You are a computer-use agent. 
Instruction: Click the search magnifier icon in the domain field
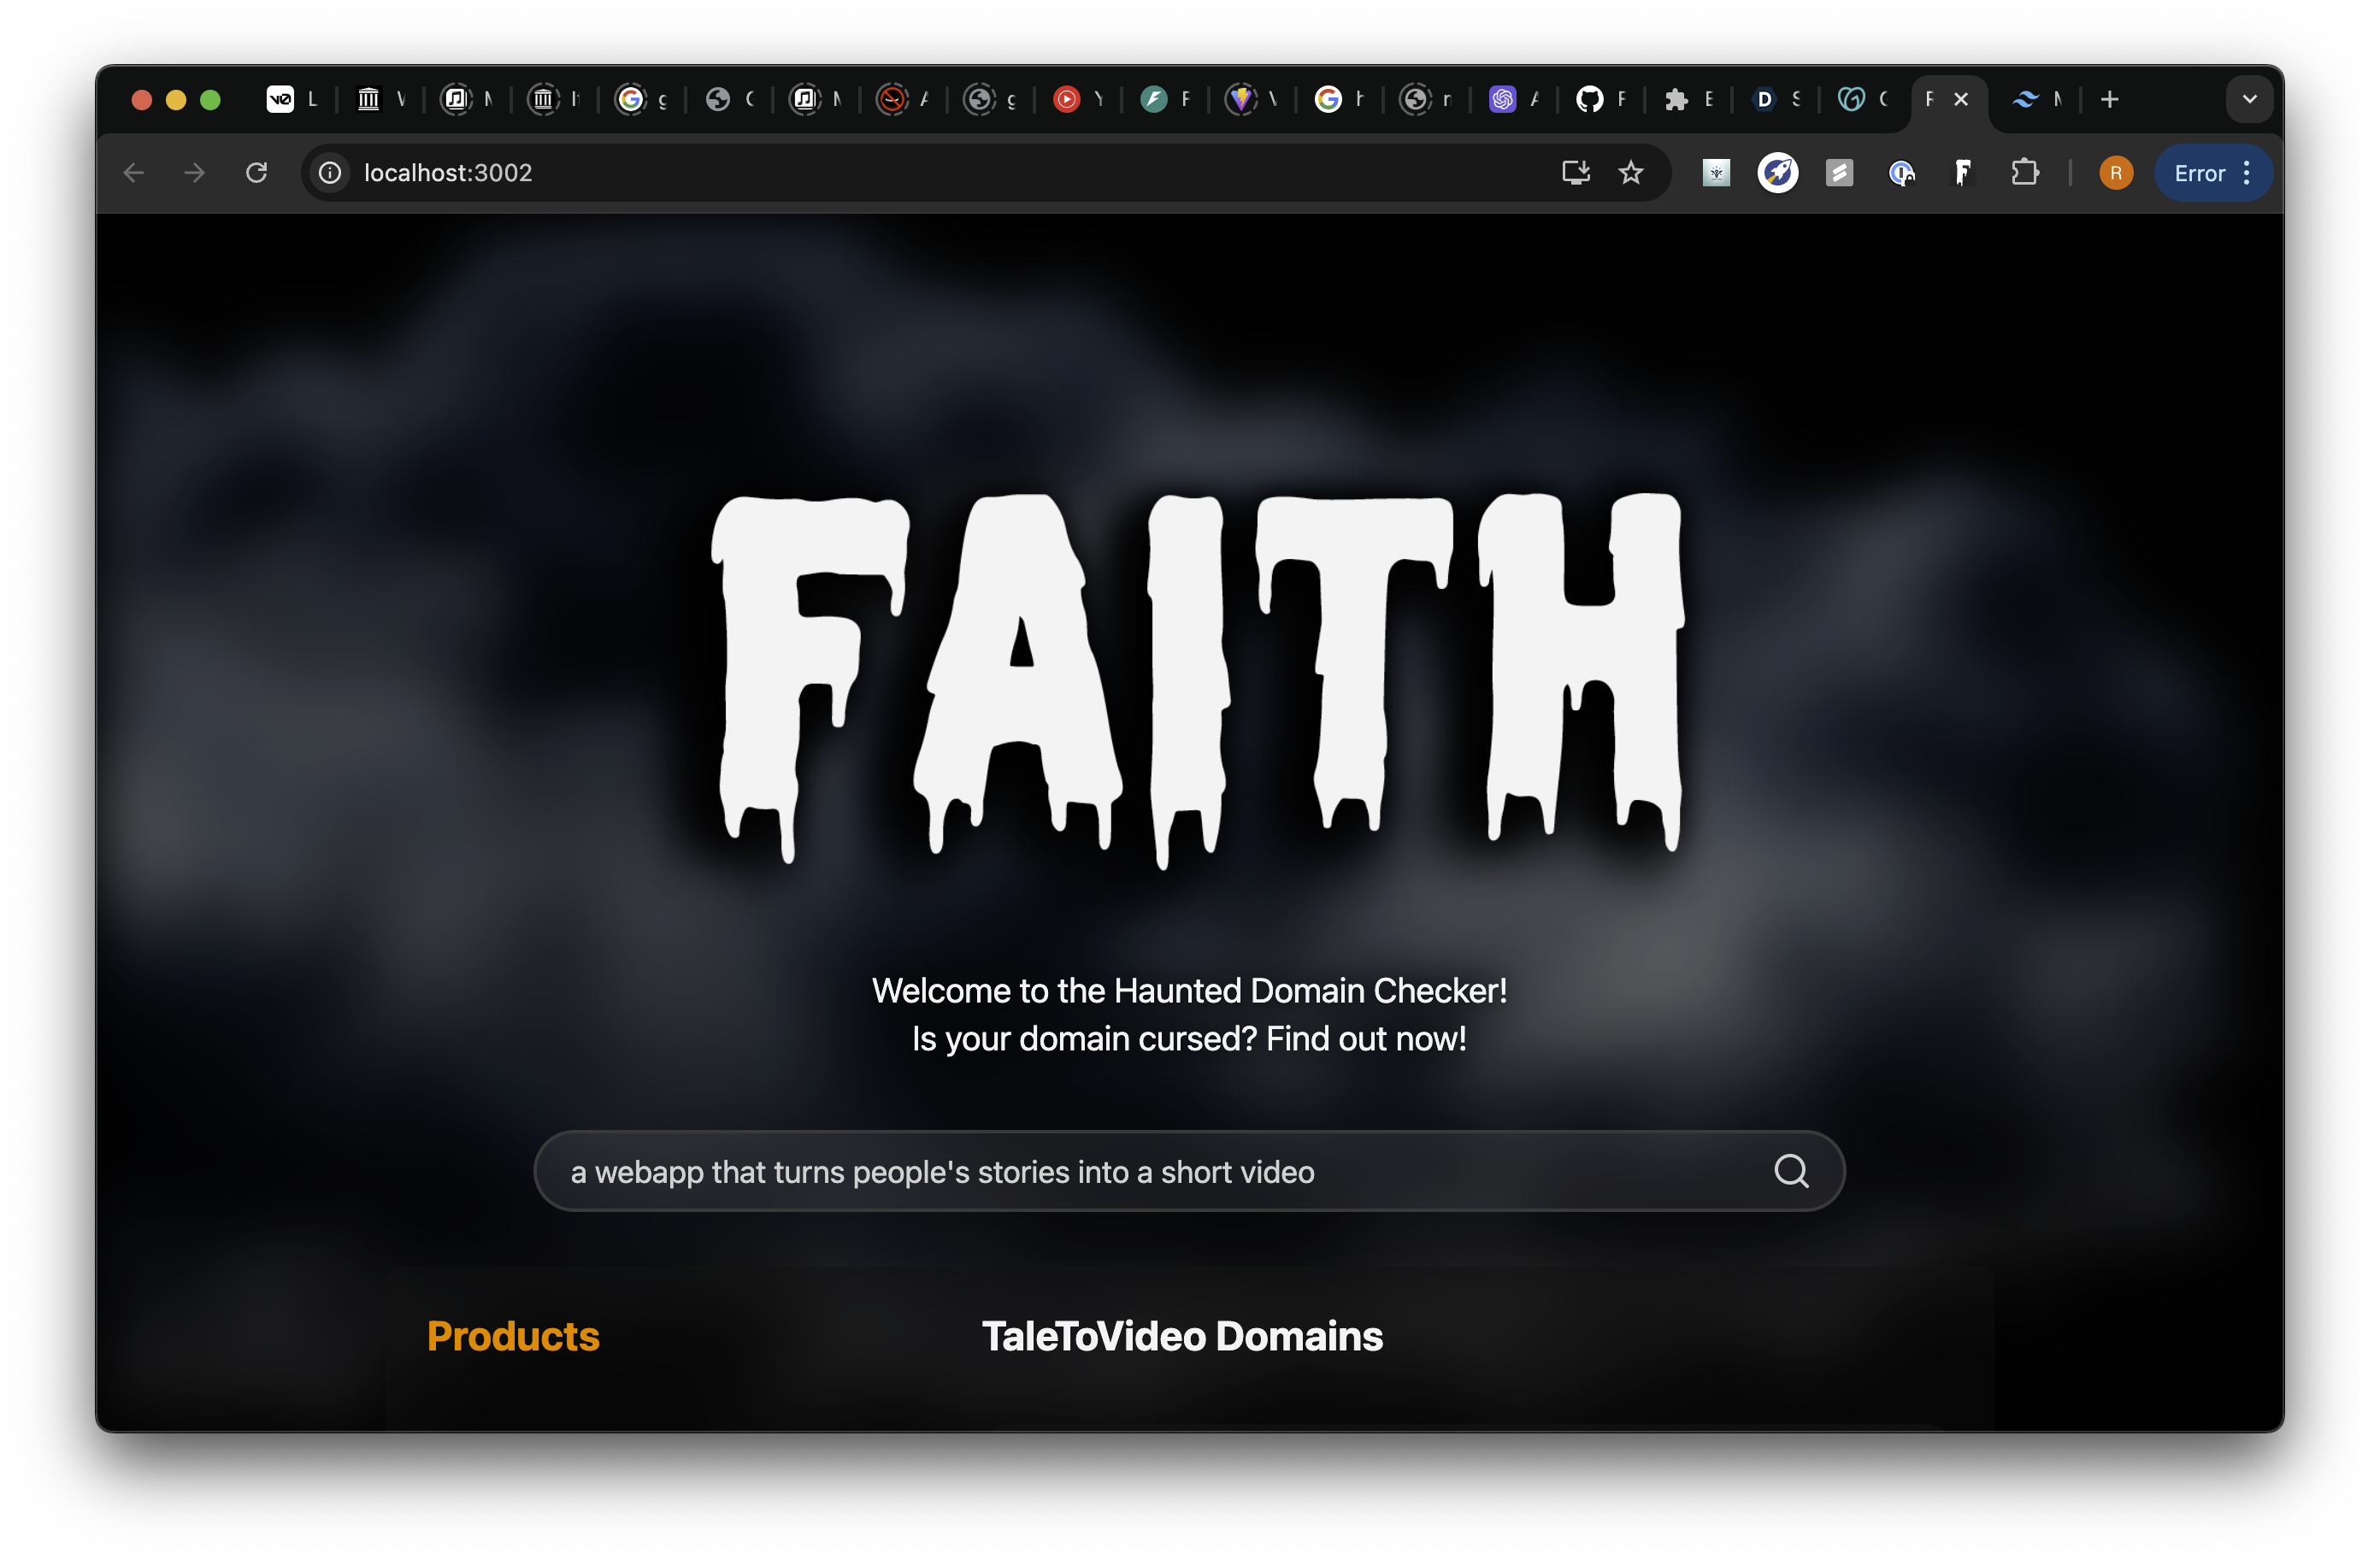(x=1790, y=1171)
